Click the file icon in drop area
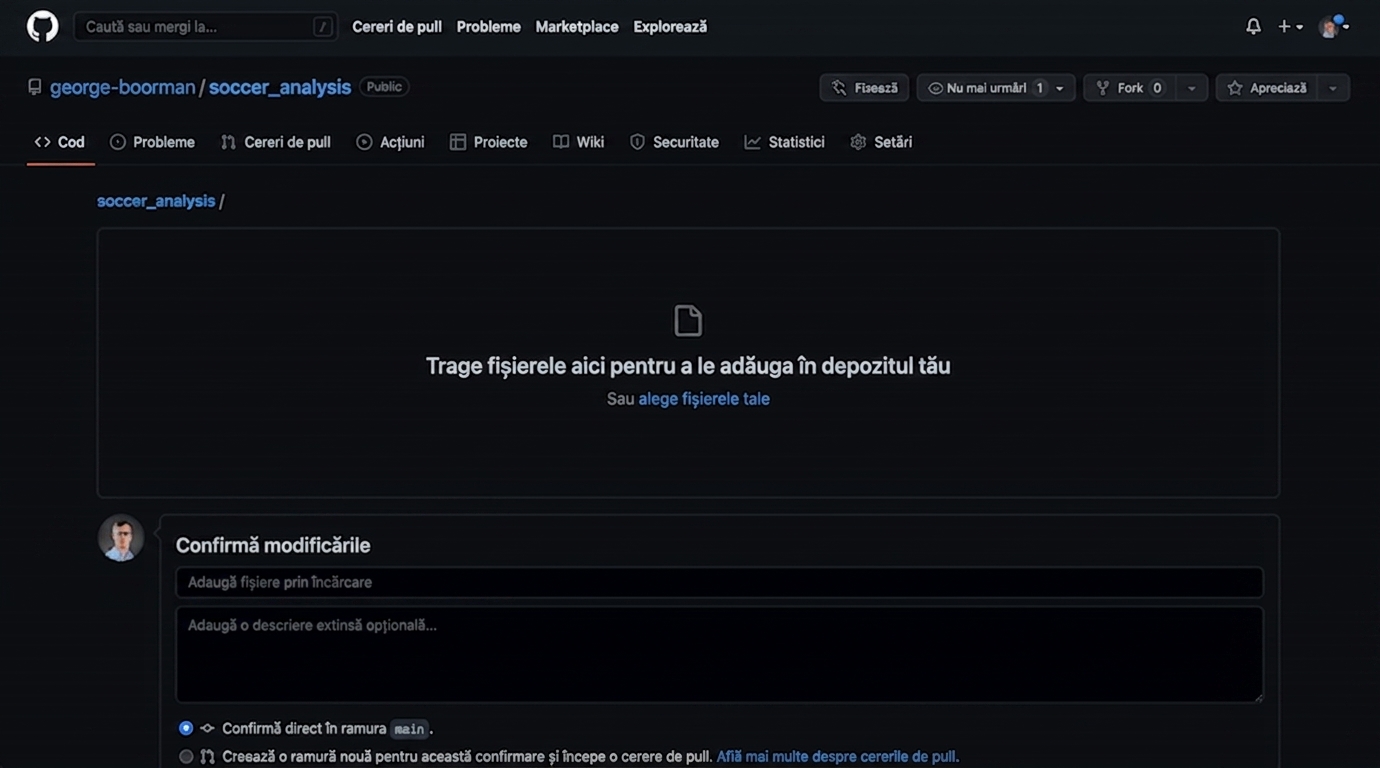 pos(688,321)
